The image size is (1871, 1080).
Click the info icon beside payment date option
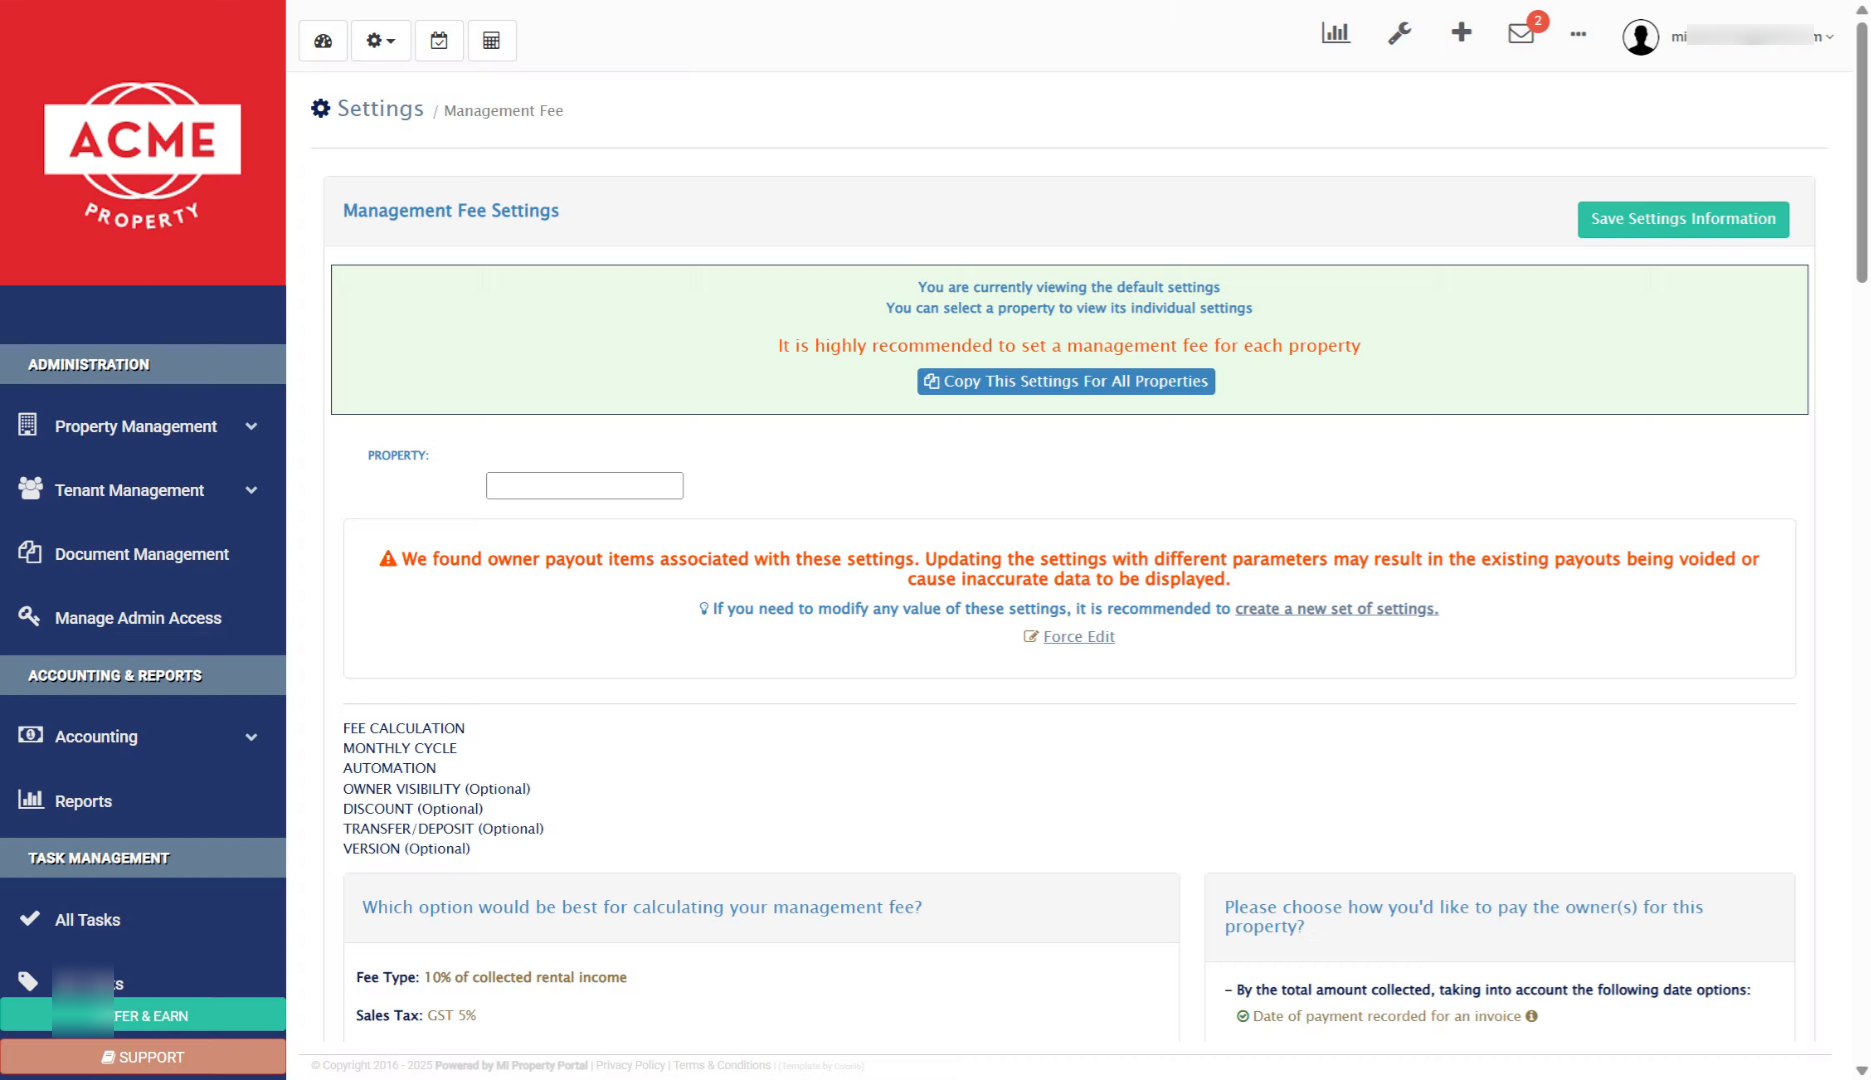point(1531,1016)
